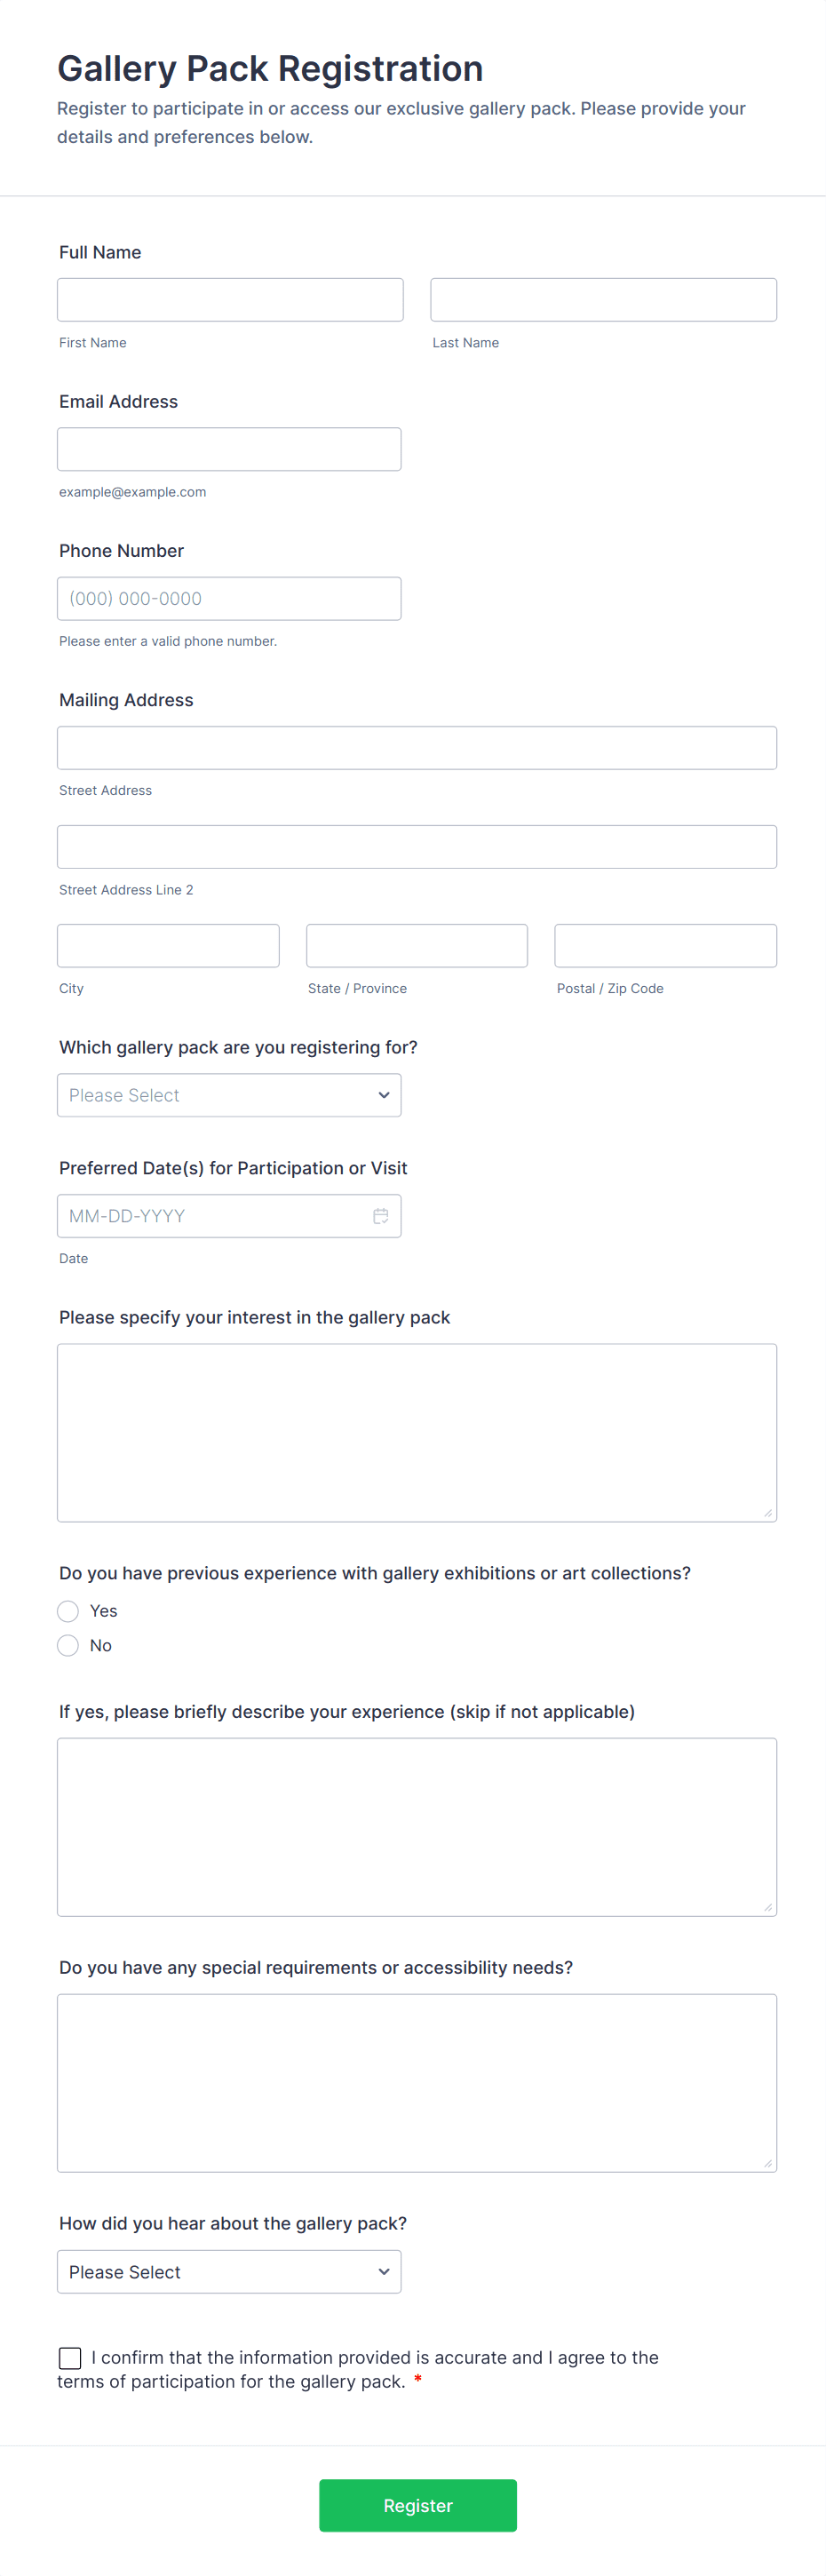
Task: Focus the Postal / Zip Code field
Action: coord(665,946)
